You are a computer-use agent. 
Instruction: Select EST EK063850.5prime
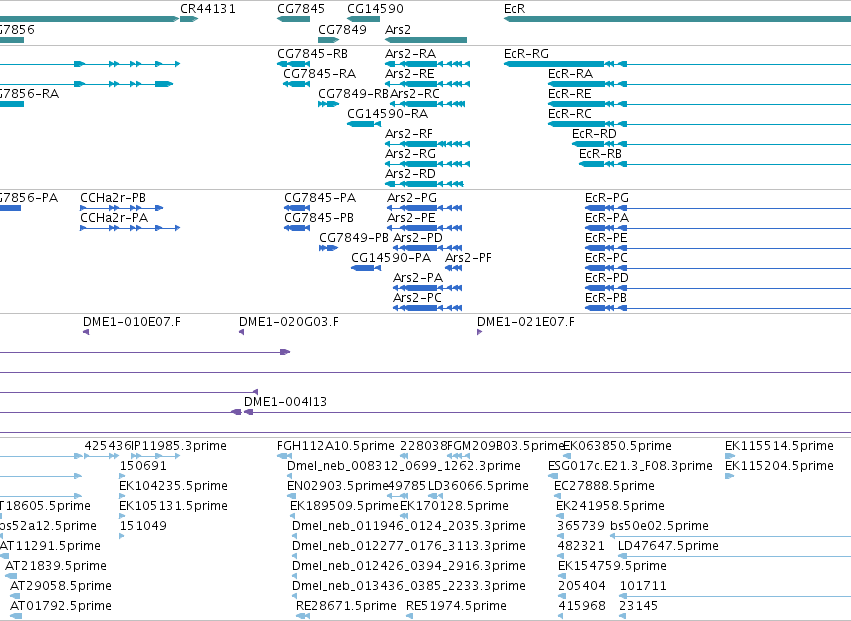[x=618, y=446]
